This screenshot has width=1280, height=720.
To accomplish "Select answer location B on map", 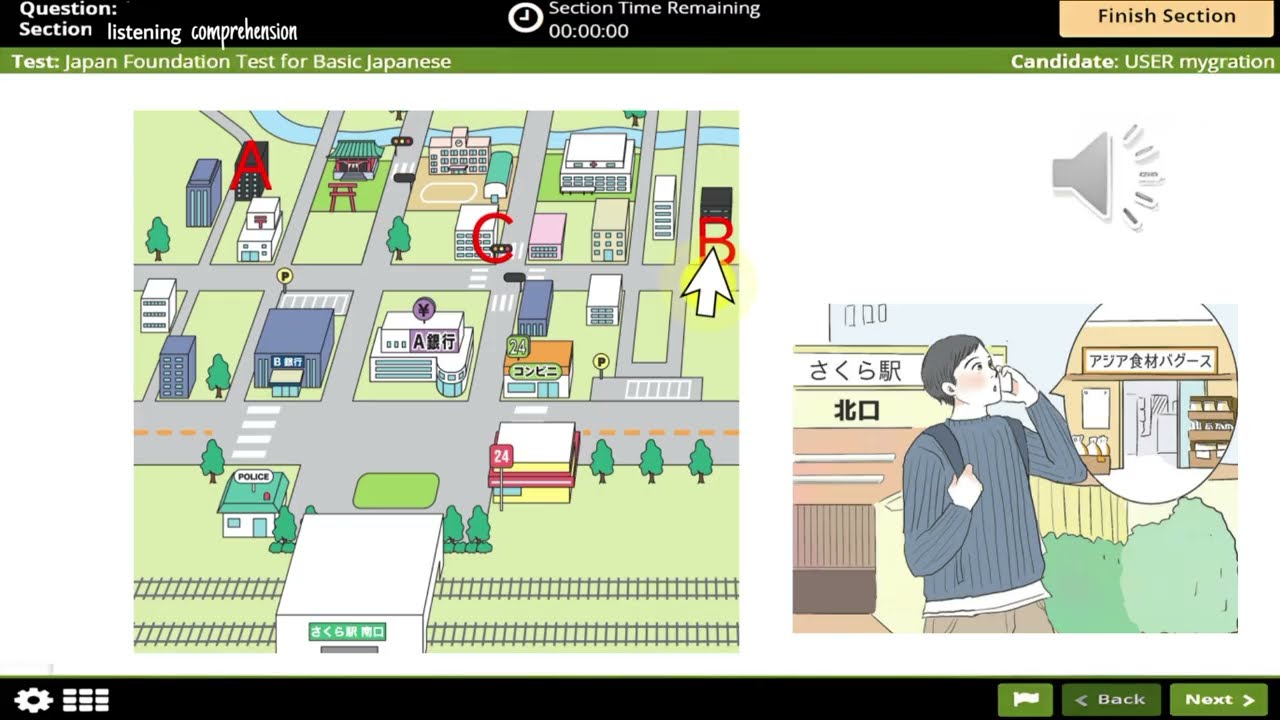I will tap(716, 241).
